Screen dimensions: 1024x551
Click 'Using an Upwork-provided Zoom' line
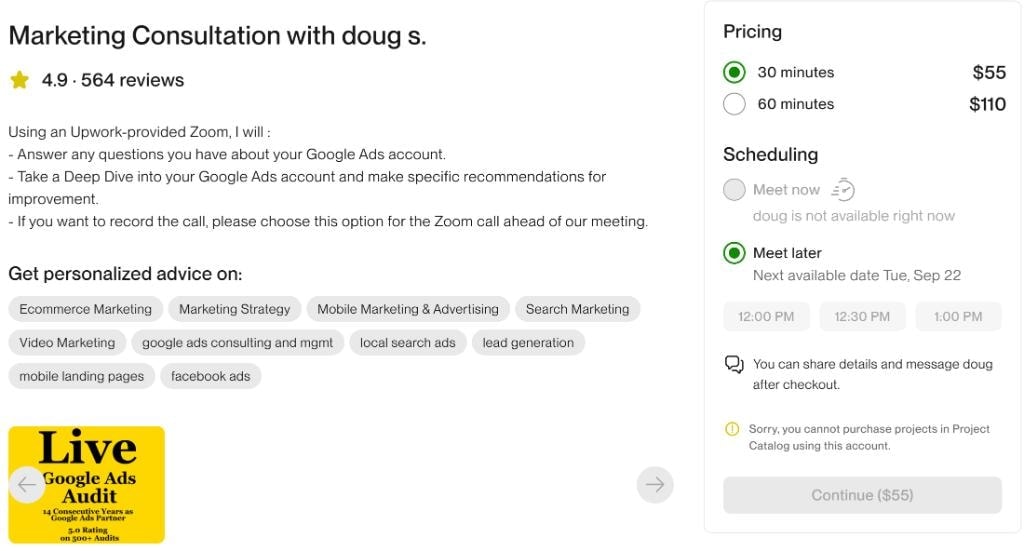(139, 132)
